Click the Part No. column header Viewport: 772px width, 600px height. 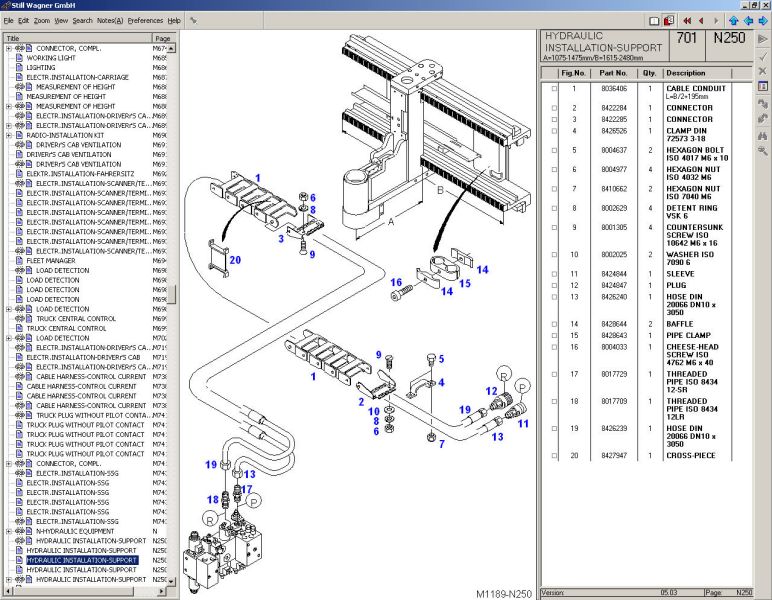pyautogui.click(x=613, y=73)
